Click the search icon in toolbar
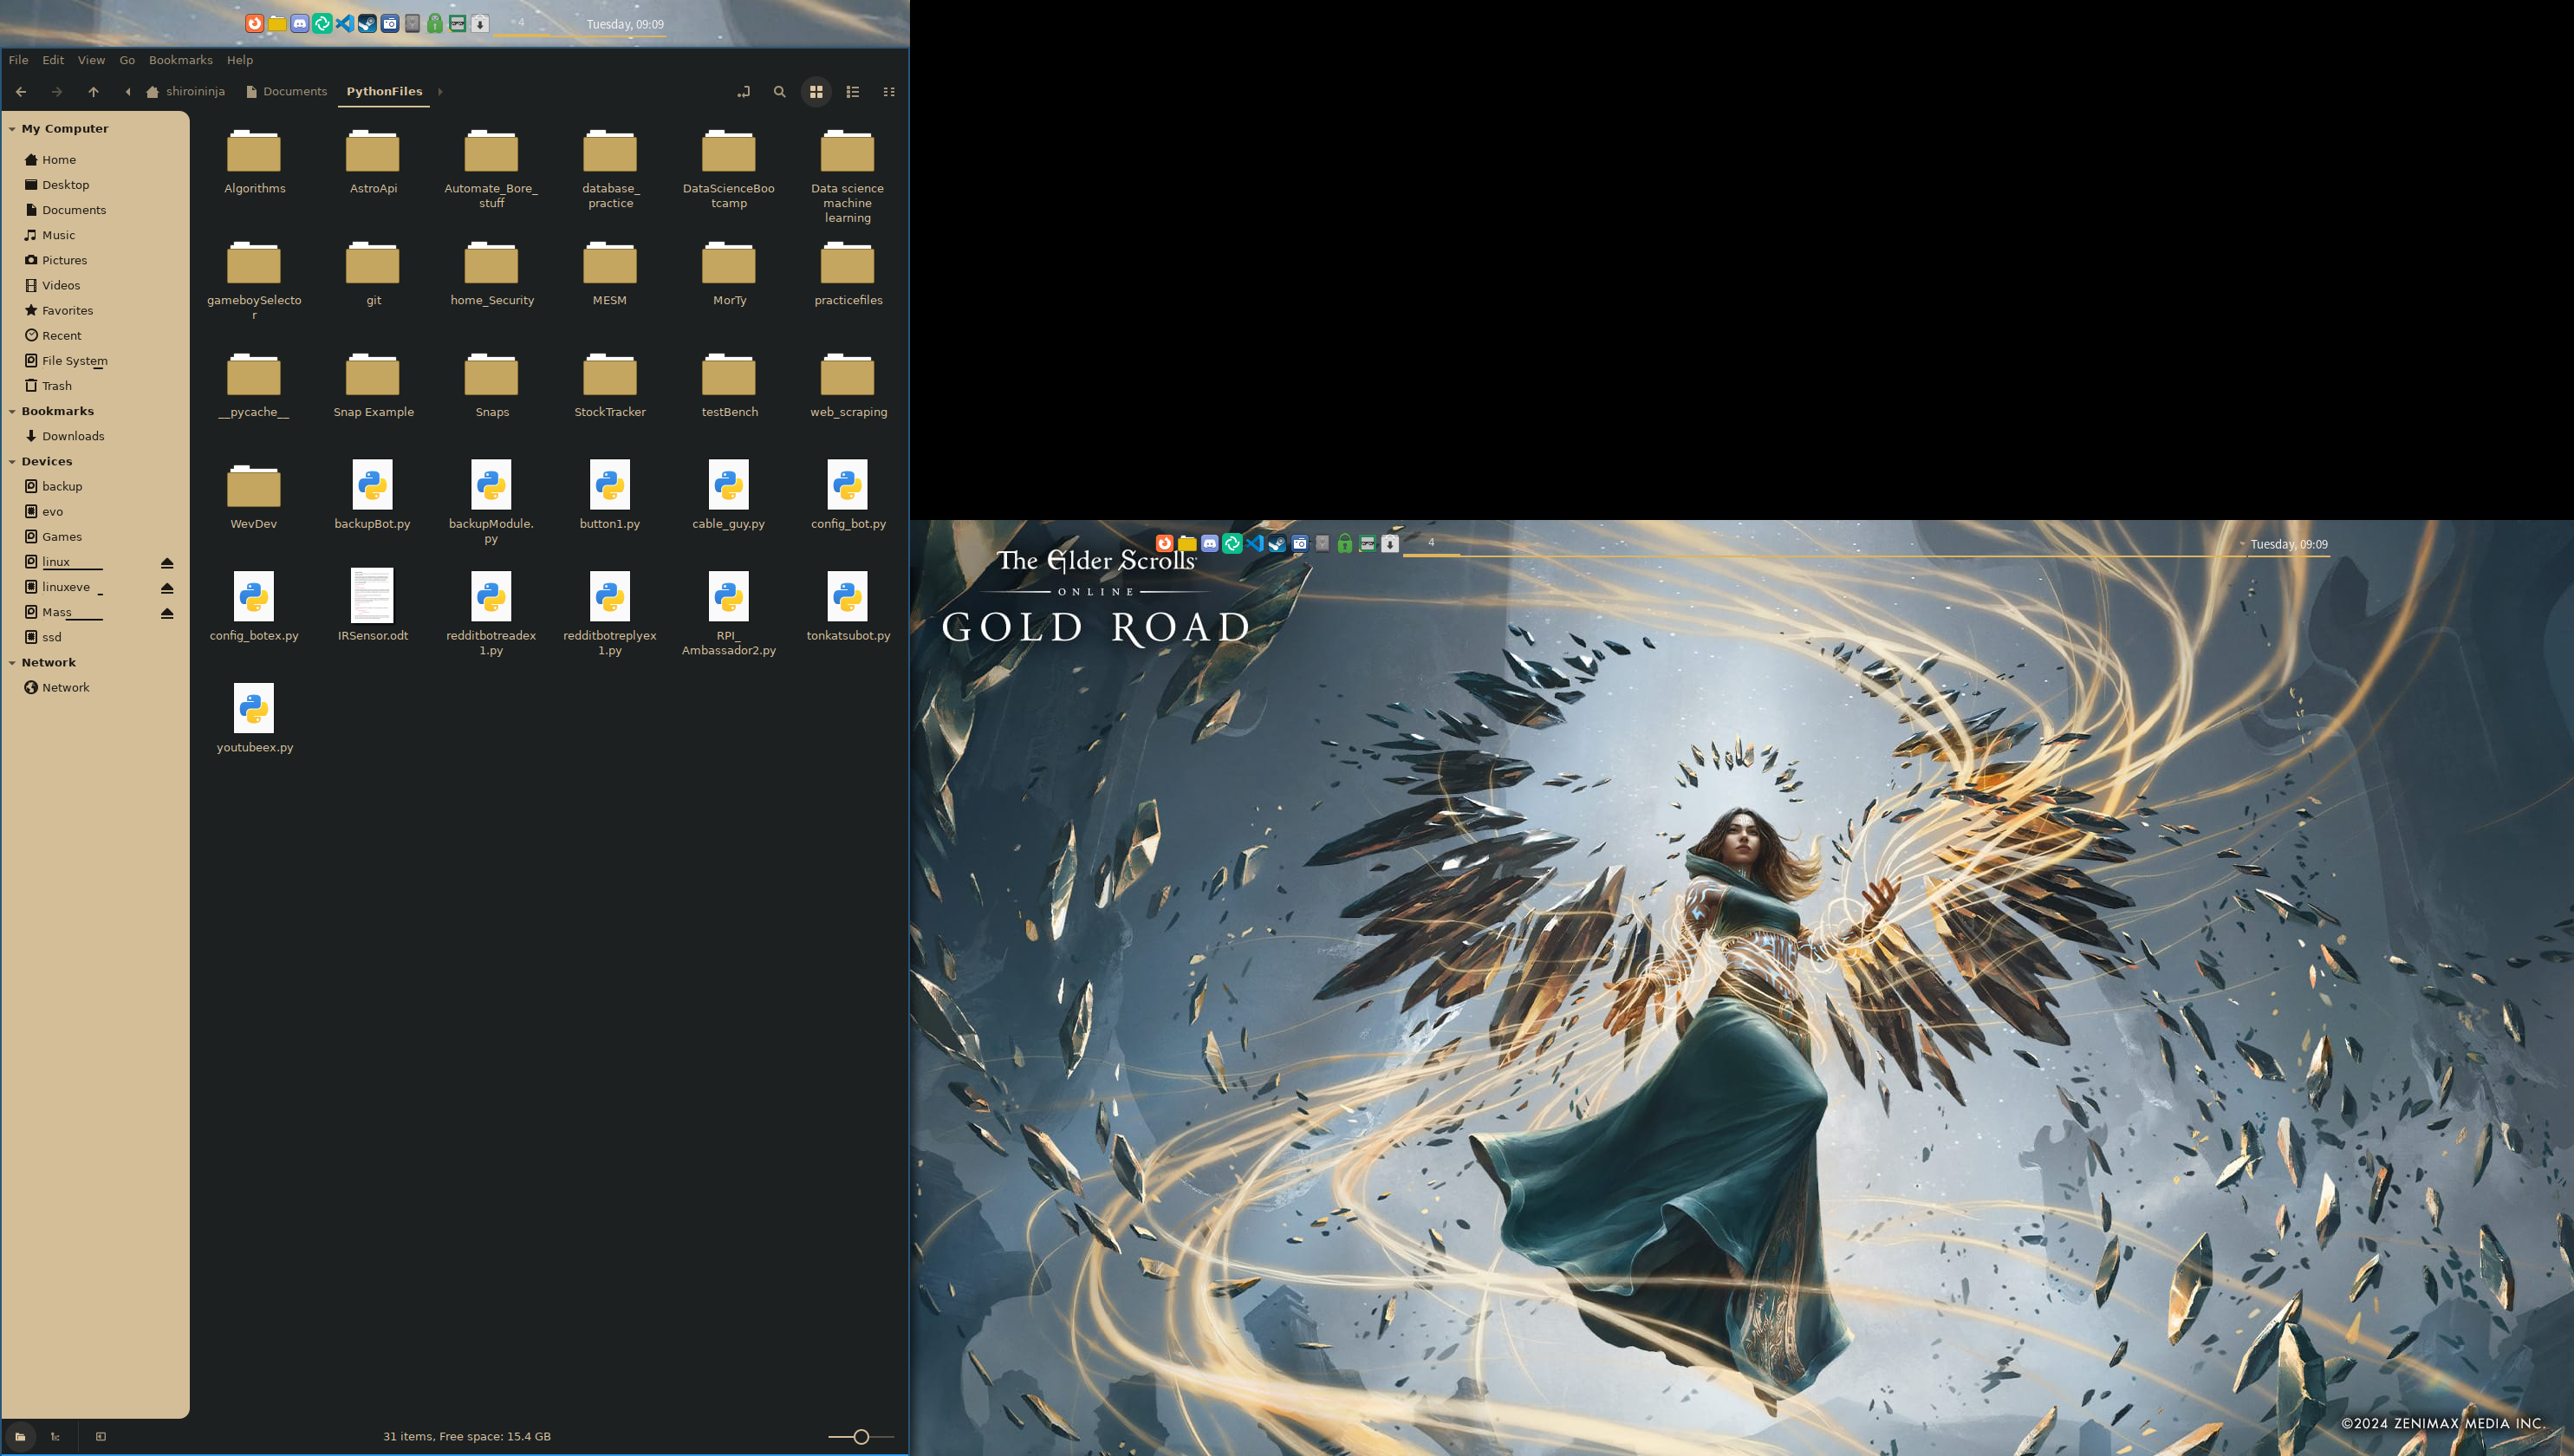Image resolution: width=2574 pixels, height=1456 pixels. tap(779, 92)
